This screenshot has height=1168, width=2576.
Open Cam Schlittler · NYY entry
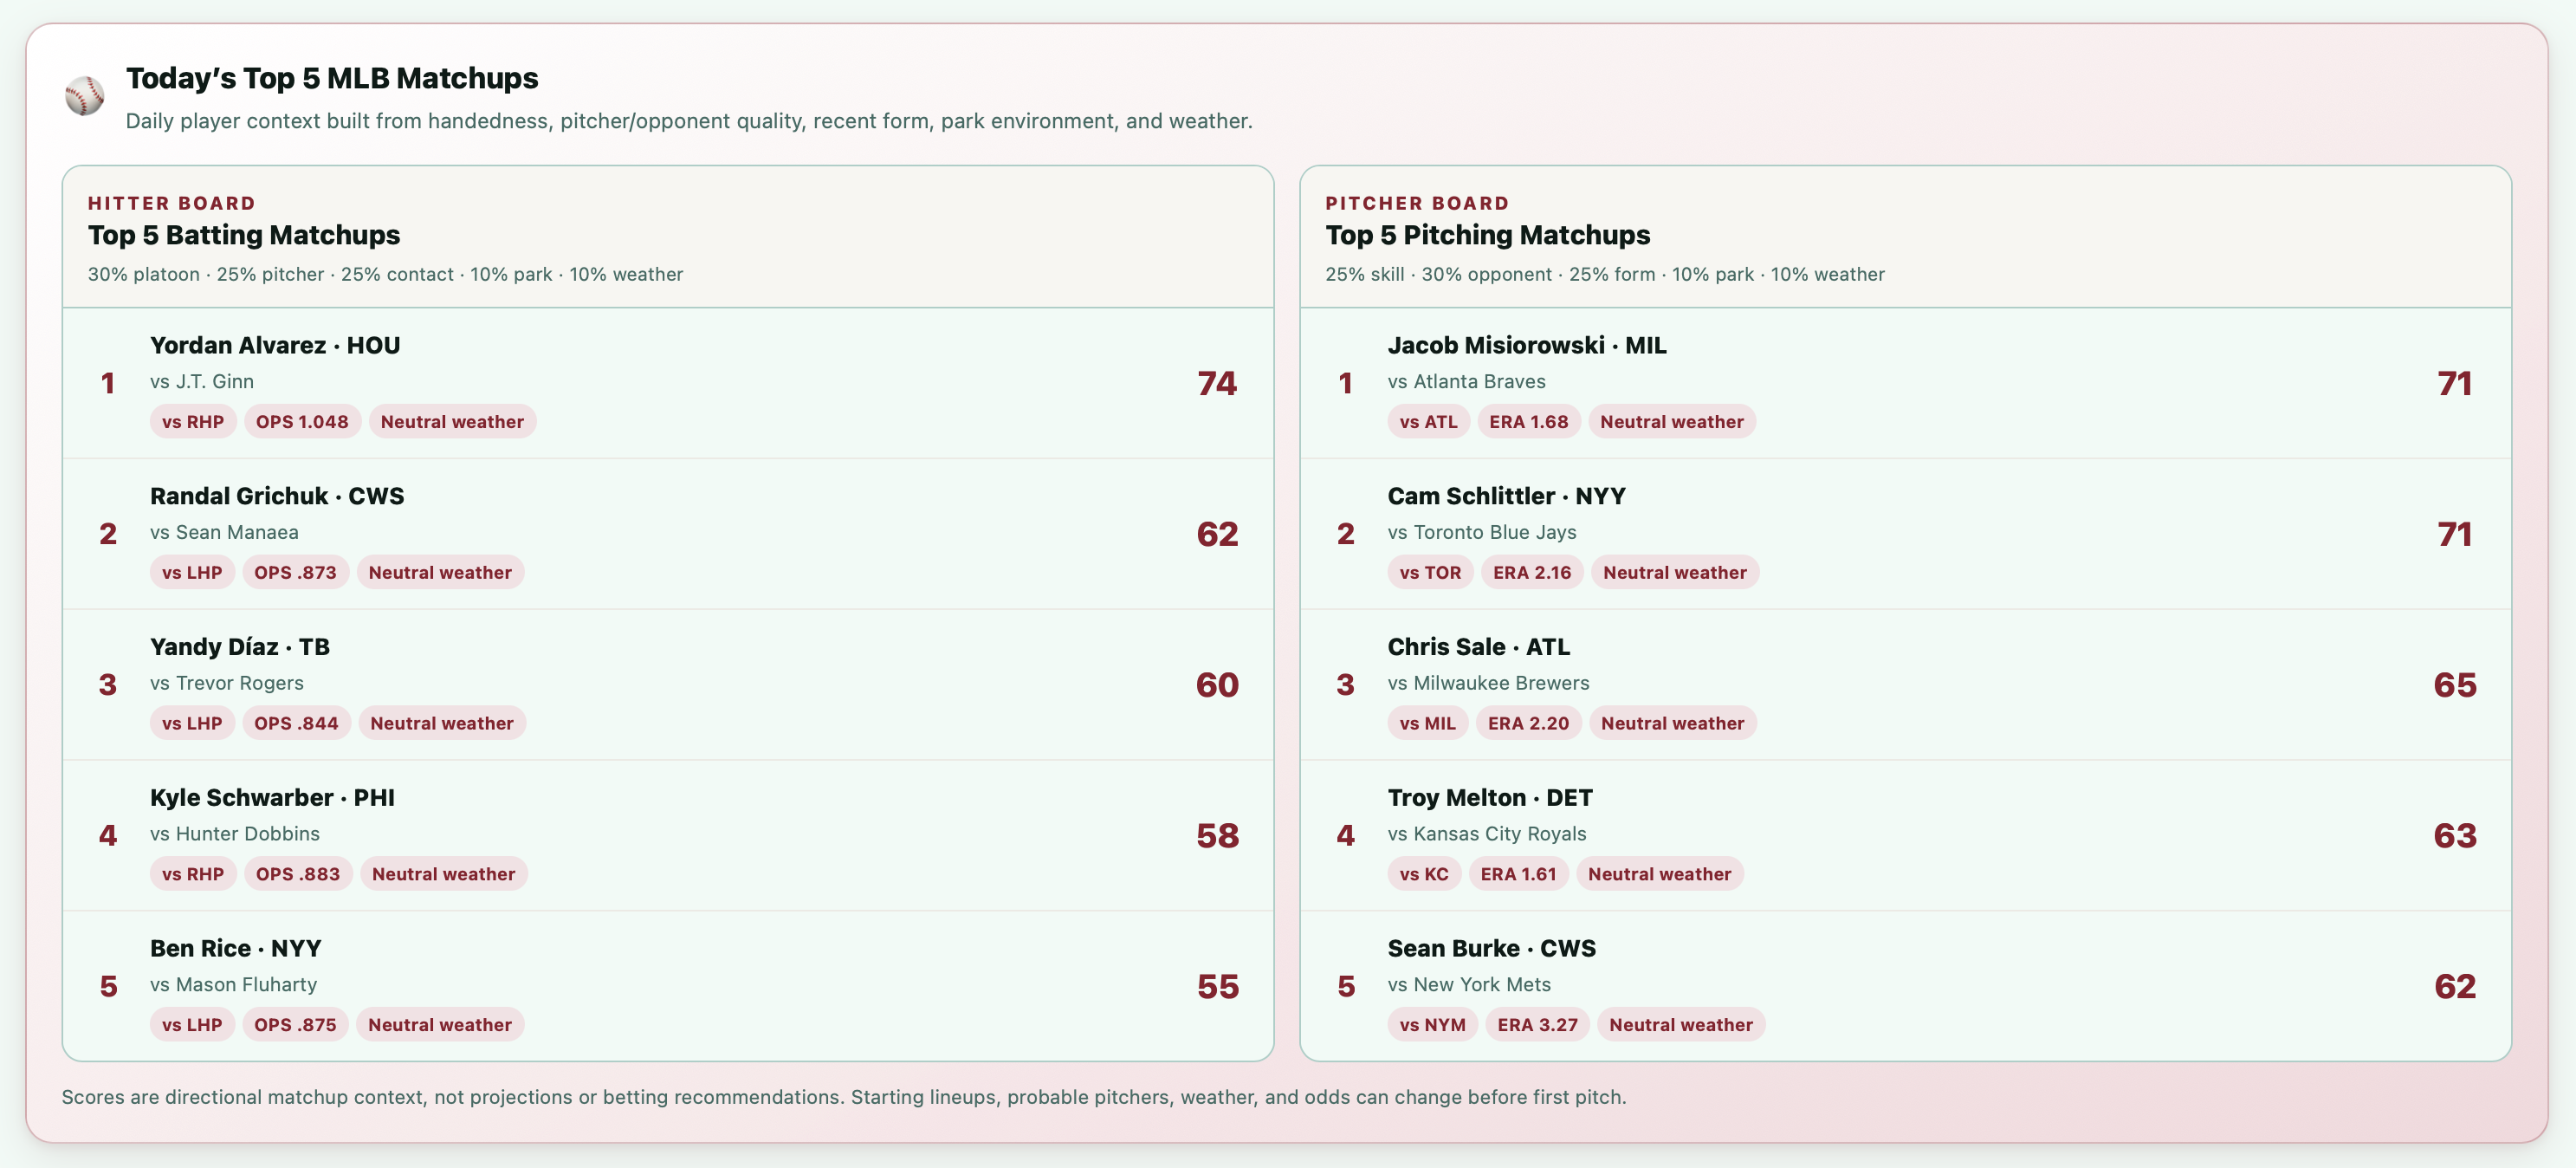pos(1906,534)
